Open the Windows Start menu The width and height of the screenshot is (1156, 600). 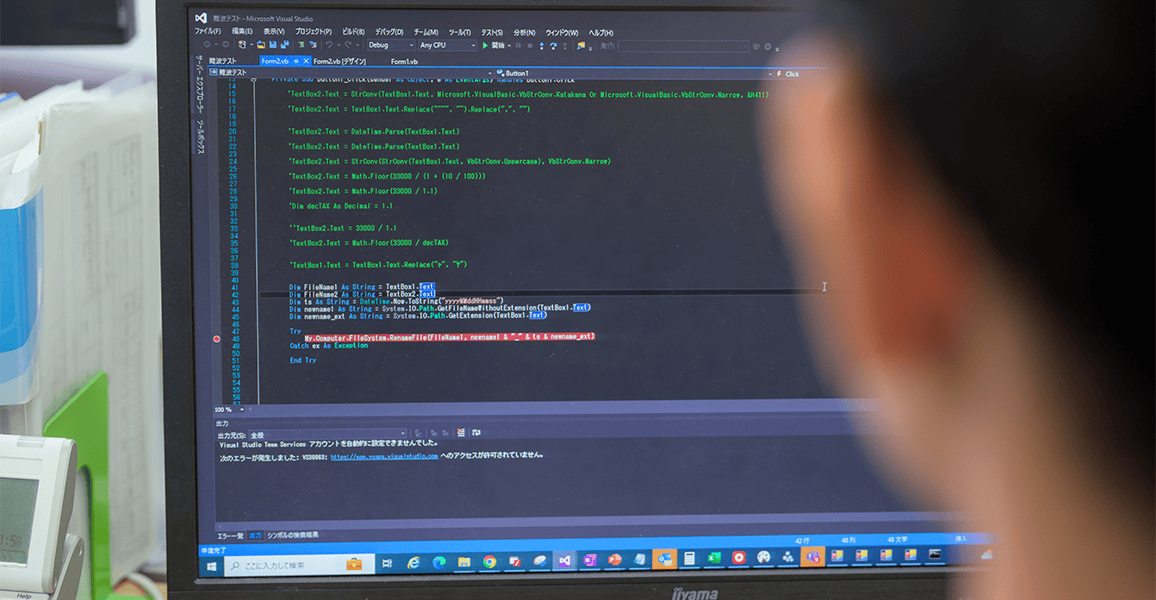211,566
